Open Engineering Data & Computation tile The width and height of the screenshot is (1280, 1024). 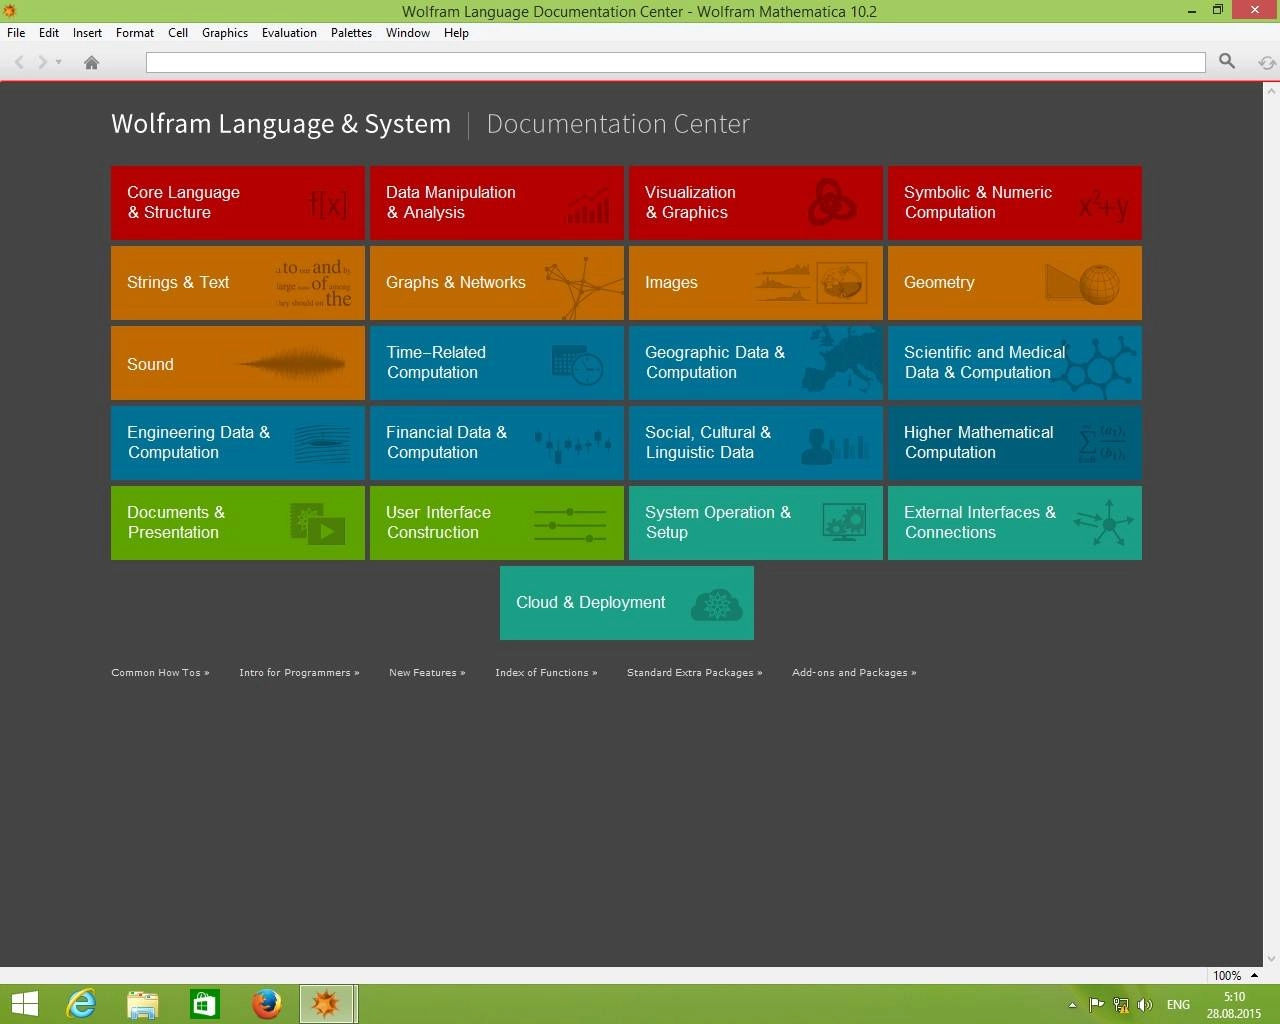click(x=238, y=443)
